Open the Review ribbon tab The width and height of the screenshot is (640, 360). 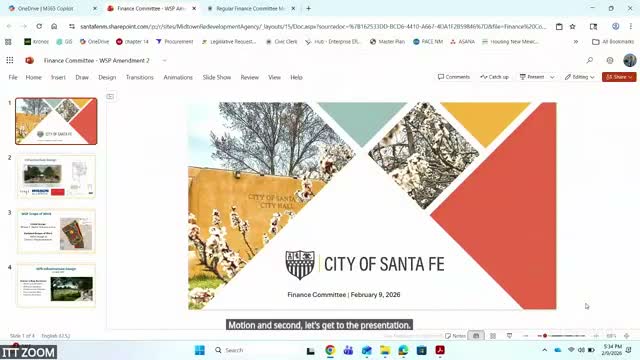249,77
